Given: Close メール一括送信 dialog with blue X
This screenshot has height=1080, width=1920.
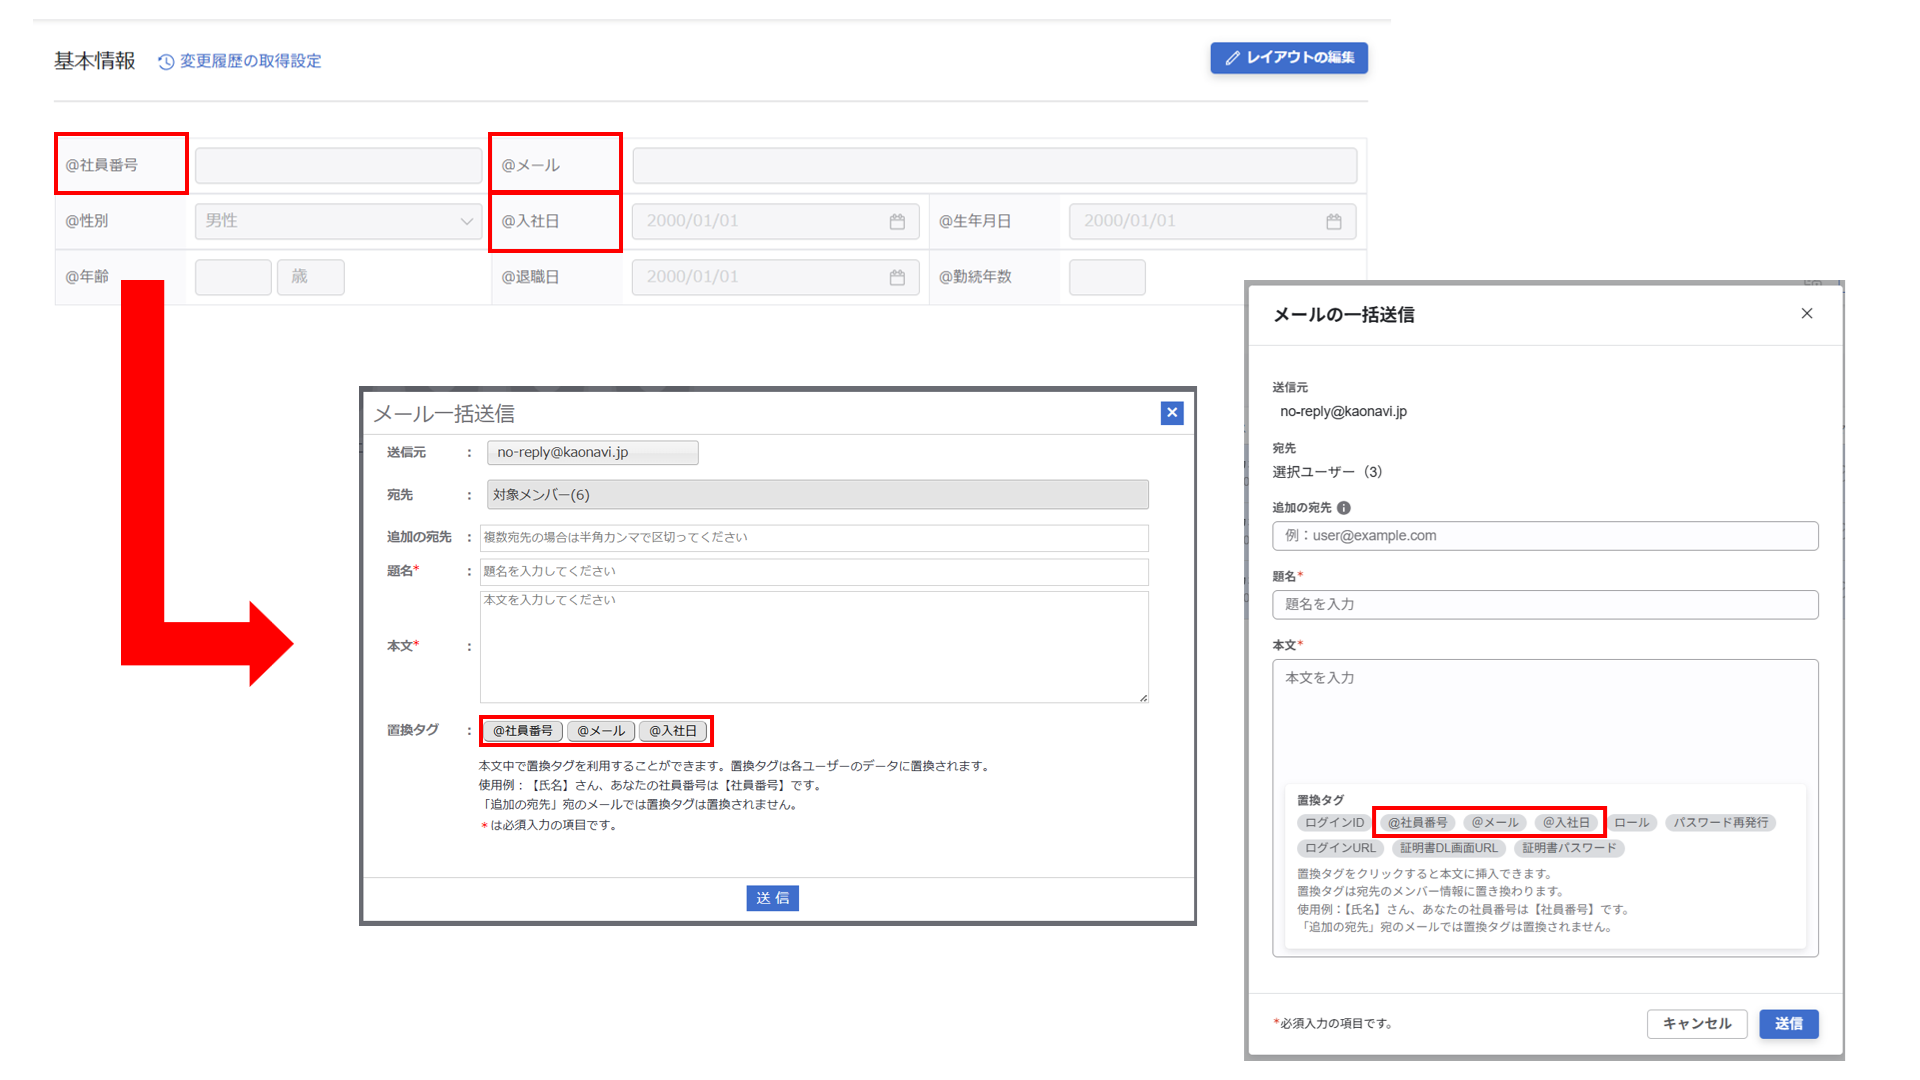Looking at the screenshot, I should click(1172, 413).
